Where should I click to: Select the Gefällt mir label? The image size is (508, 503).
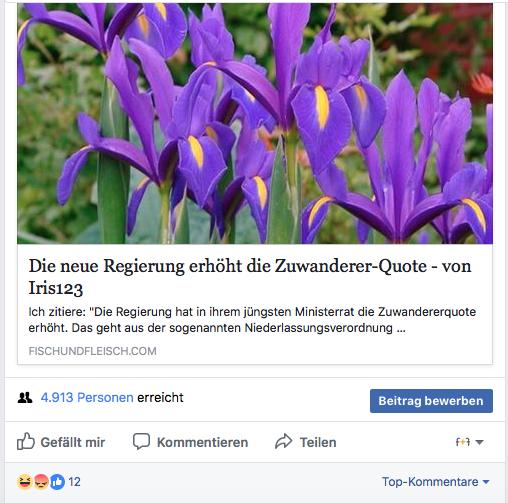[x=73, y=442]
